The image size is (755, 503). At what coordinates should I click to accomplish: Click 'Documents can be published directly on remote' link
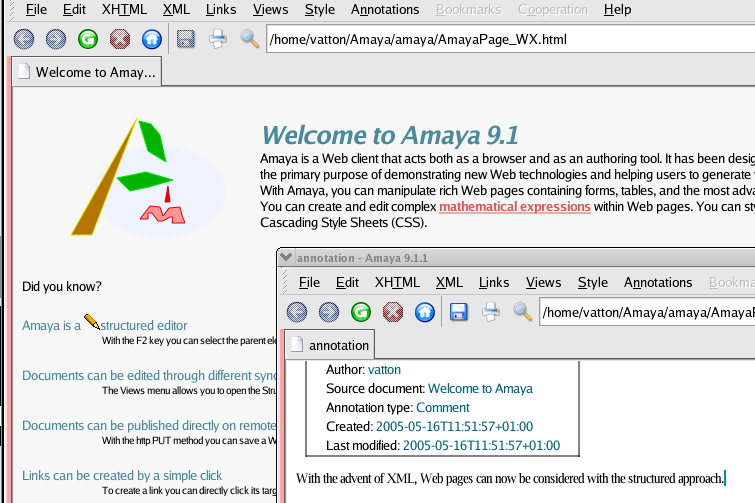pos(149,426)
